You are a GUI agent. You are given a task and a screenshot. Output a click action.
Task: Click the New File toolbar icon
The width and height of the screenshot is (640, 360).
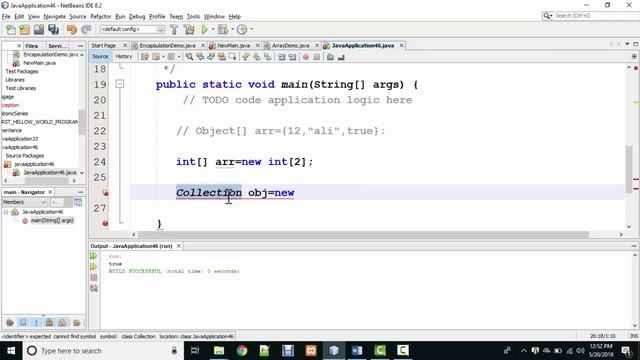(x=11, y=29)
